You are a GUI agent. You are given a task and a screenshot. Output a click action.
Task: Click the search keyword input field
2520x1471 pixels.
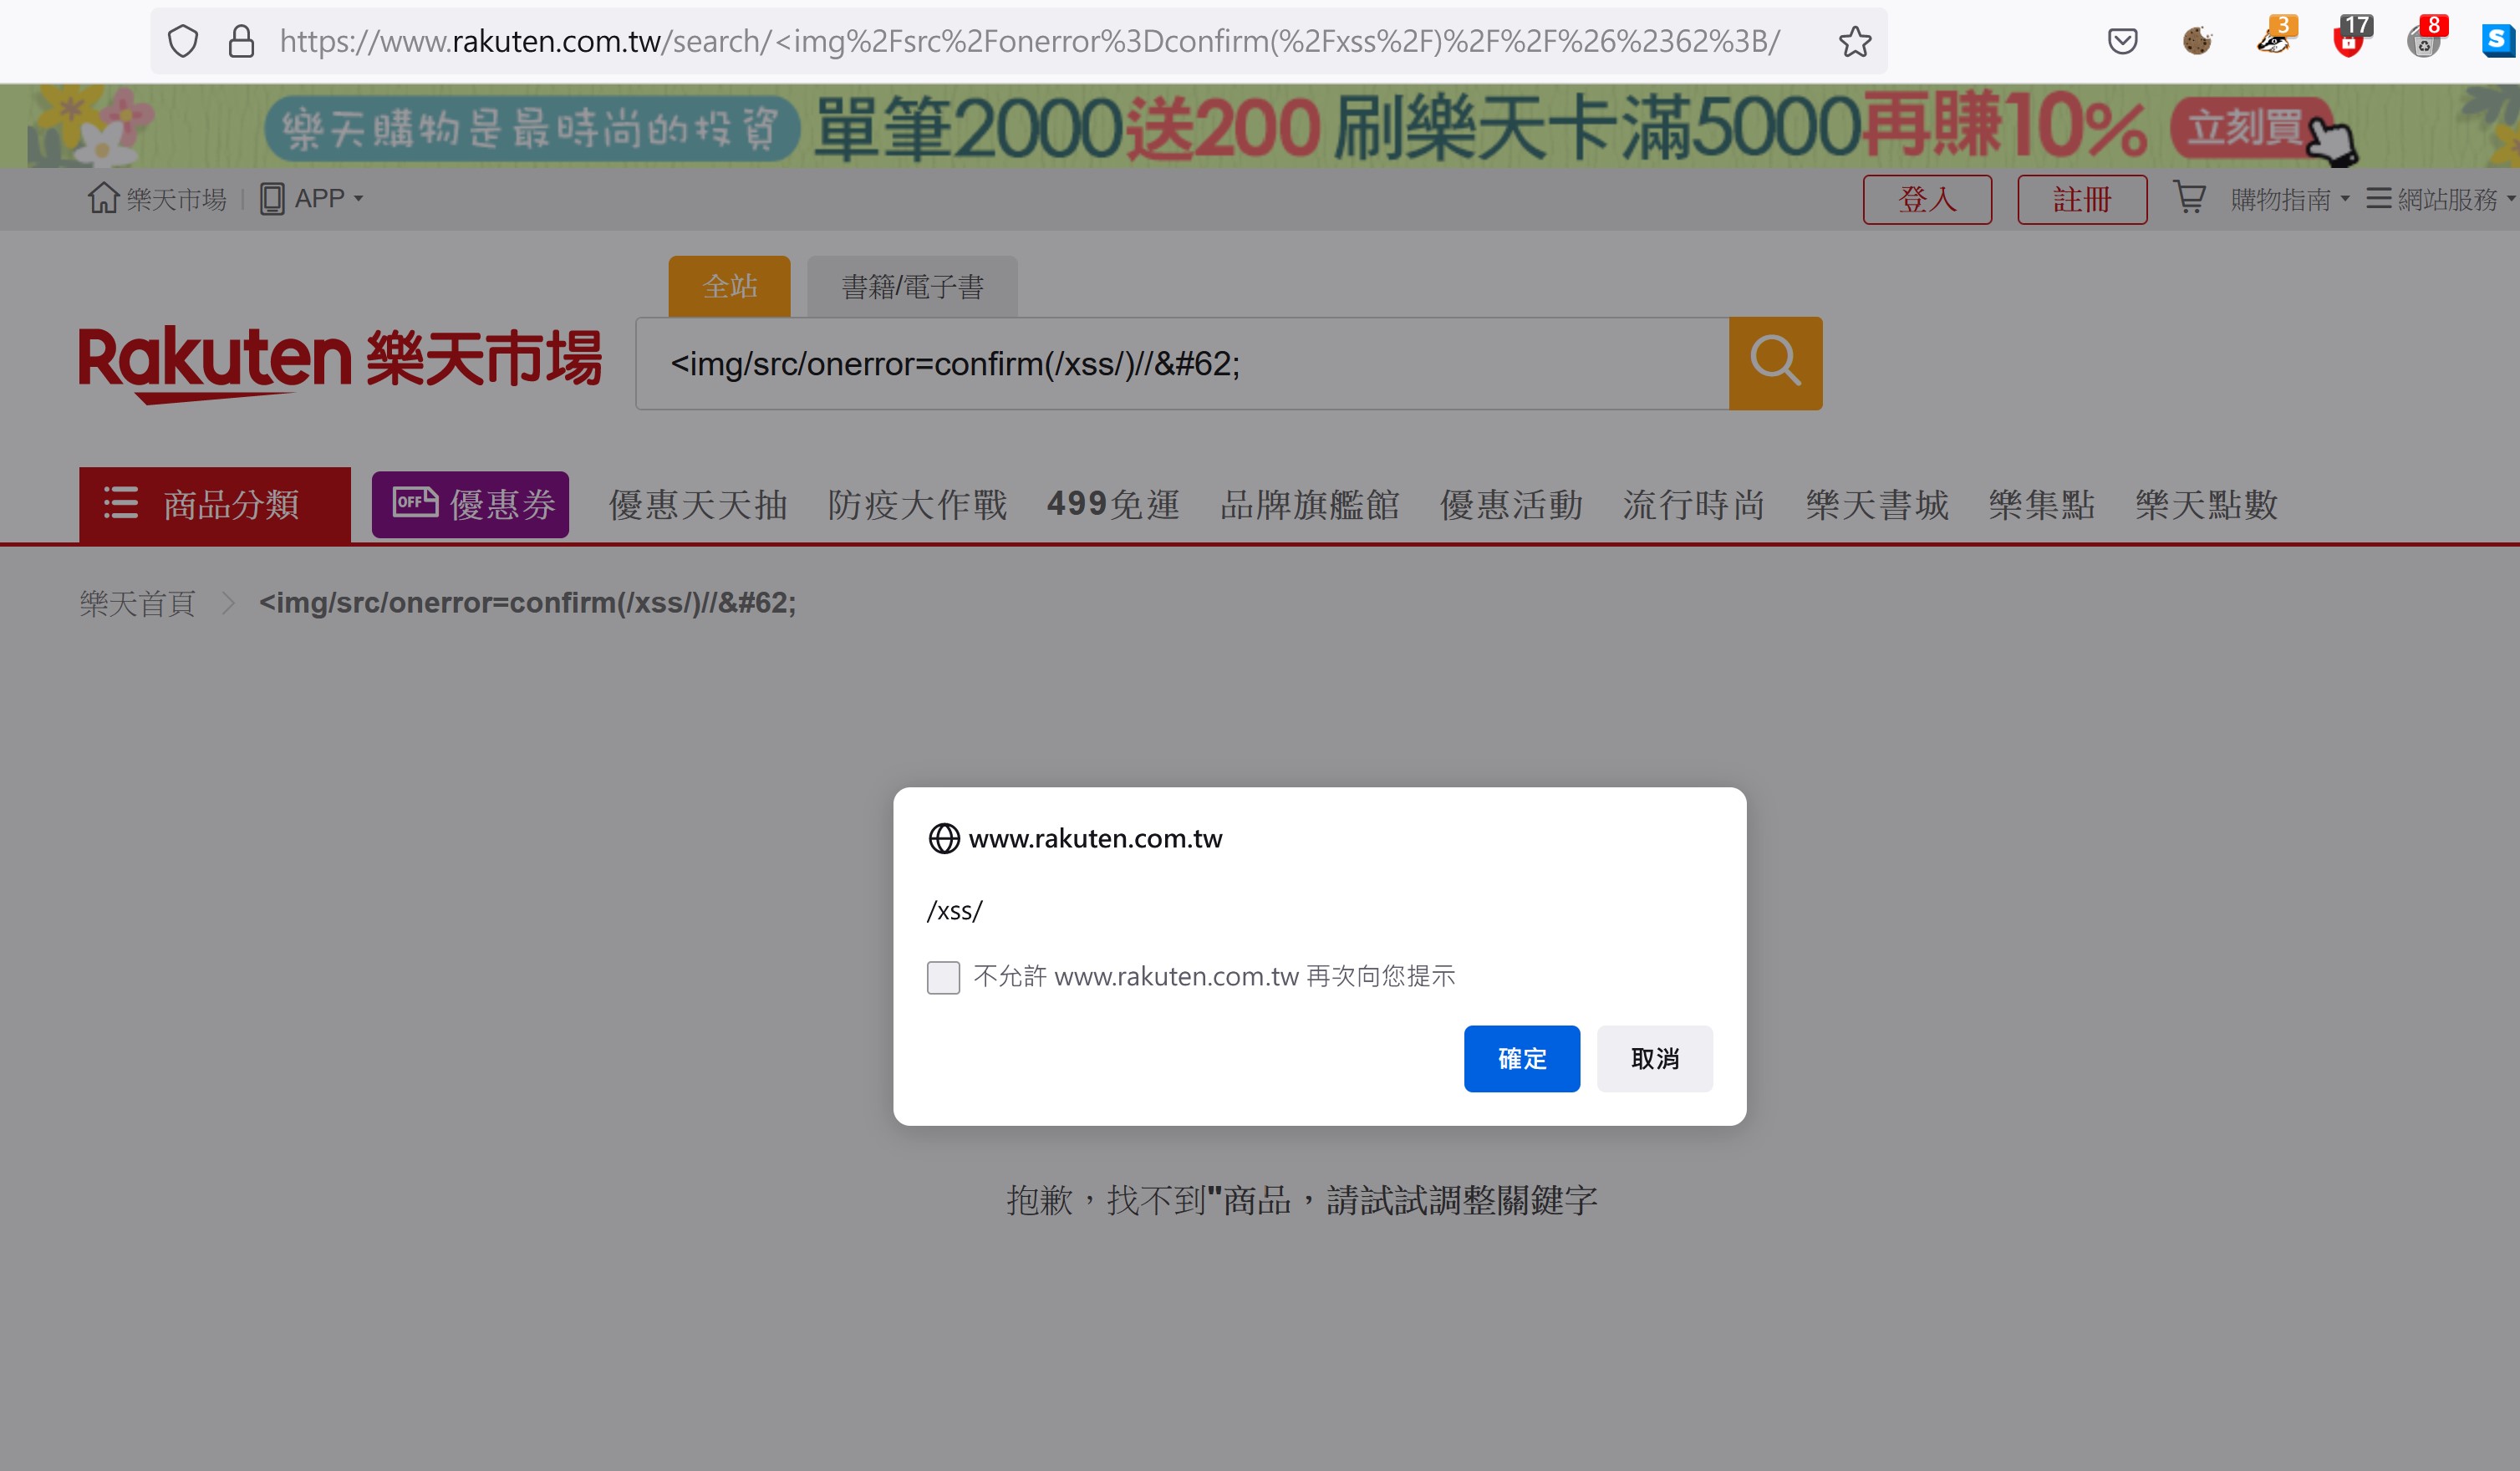[1183, 363]
